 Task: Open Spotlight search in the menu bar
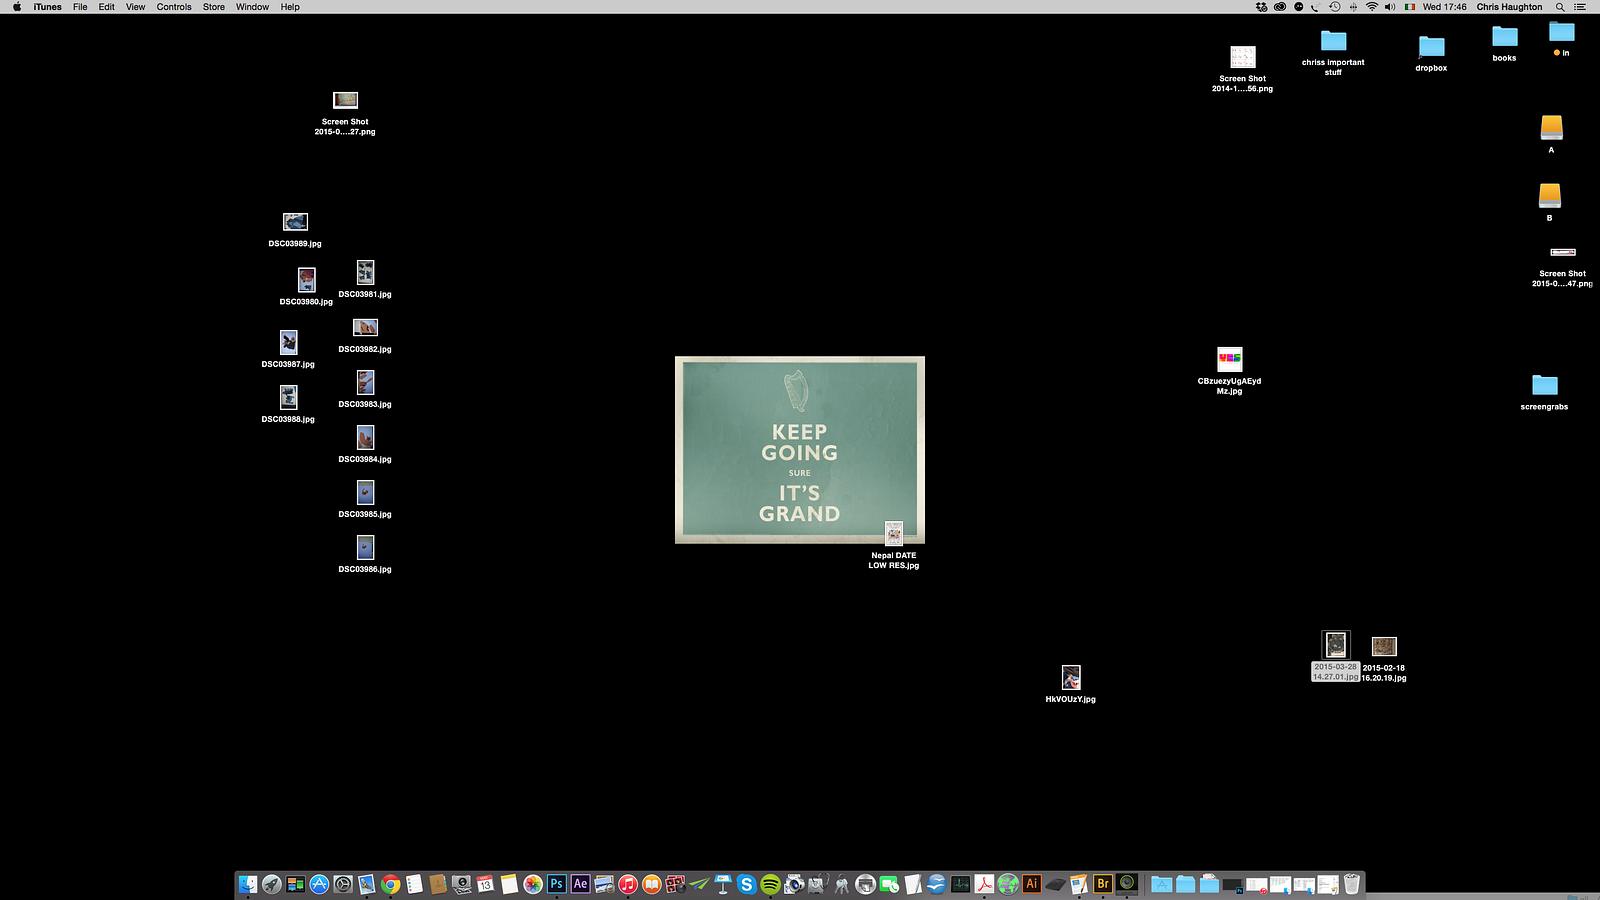(x=1560, y=7)
